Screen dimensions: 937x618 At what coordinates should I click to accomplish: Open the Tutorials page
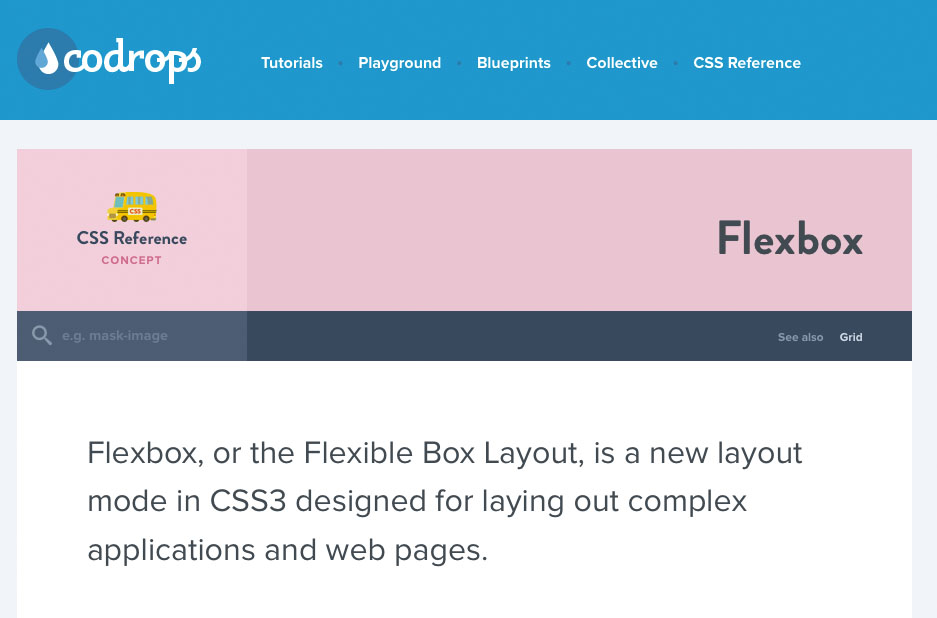pos(291,63)
